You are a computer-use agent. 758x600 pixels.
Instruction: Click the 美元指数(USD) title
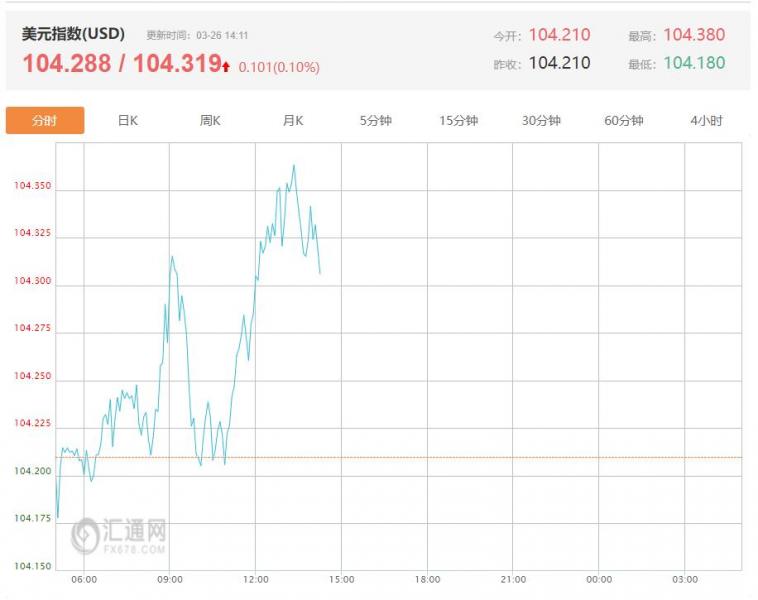pos(73,34)
